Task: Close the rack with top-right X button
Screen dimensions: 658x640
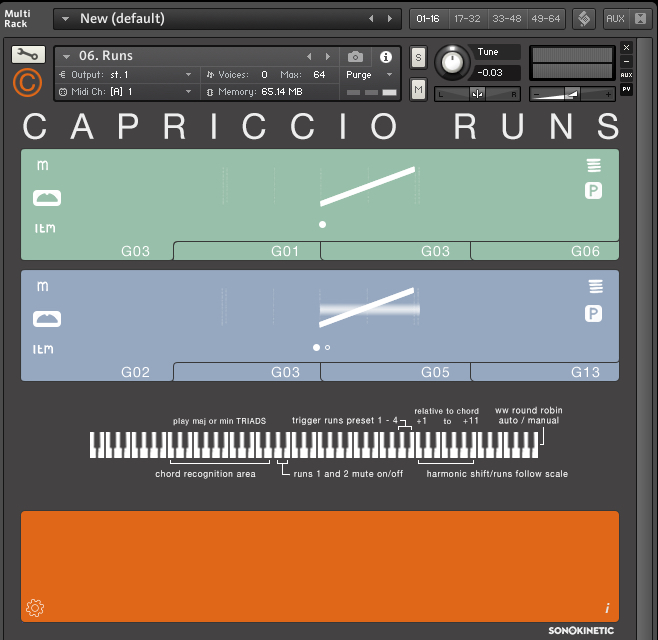Action: (x=626, y=47)
